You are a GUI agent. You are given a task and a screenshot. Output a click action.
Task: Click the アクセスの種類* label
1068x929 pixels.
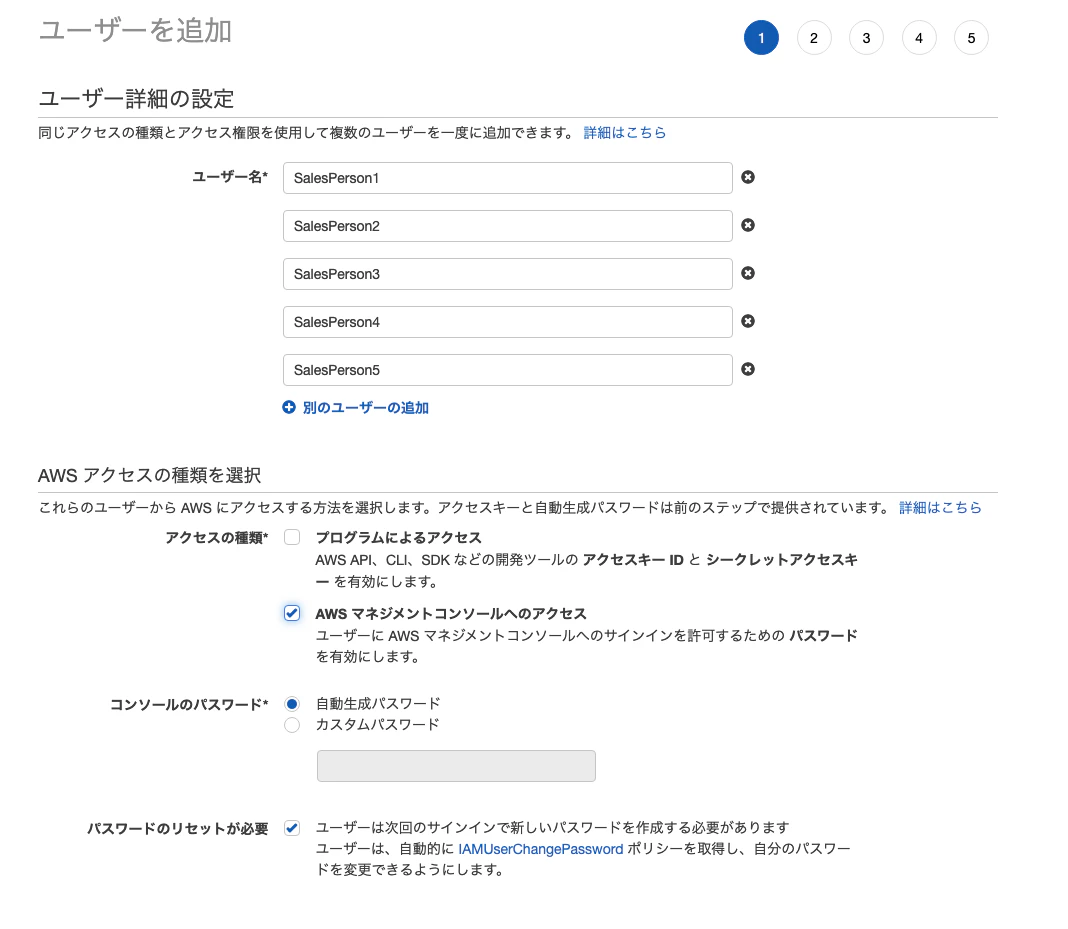pos(217,538)
